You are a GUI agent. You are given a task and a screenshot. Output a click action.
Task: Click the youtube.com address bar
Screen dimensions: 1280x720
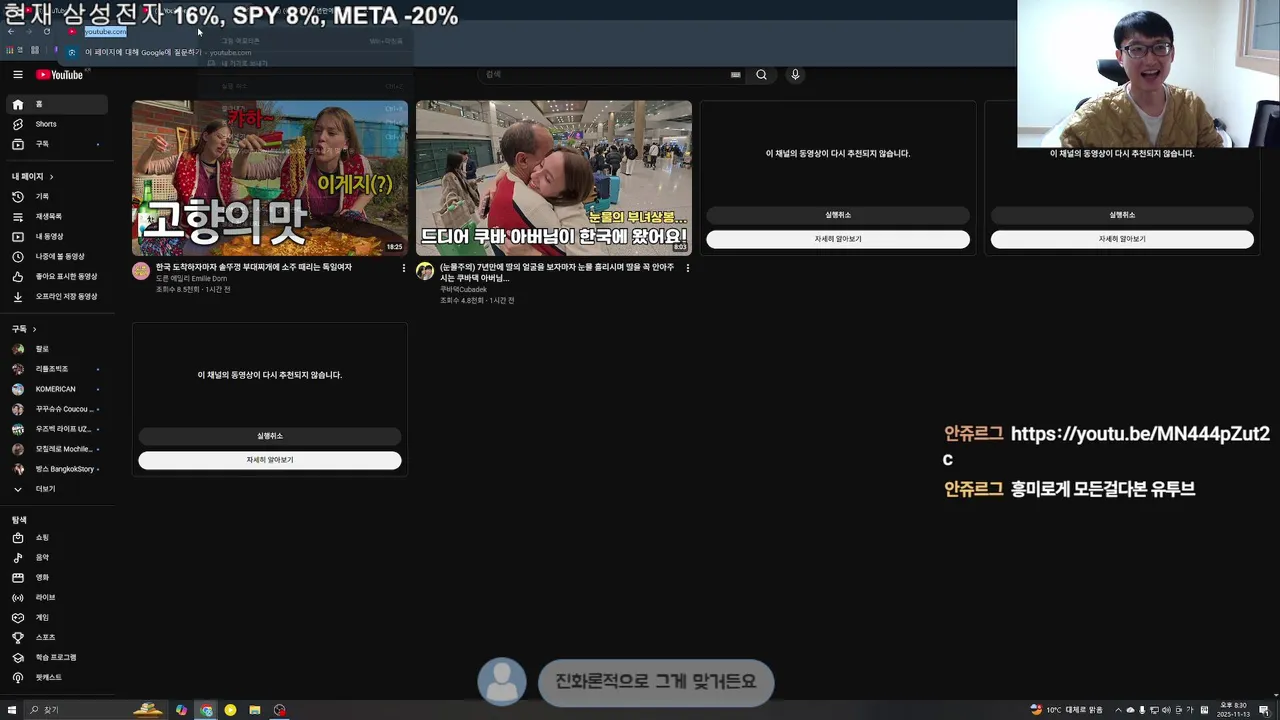[105, 32]
